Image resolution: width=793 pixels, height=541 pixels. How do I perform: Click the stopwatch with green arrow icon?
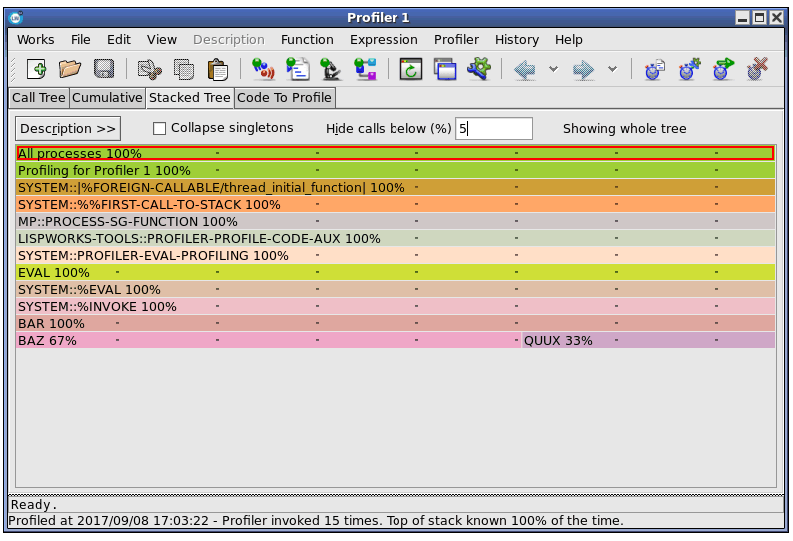[723, 69]
